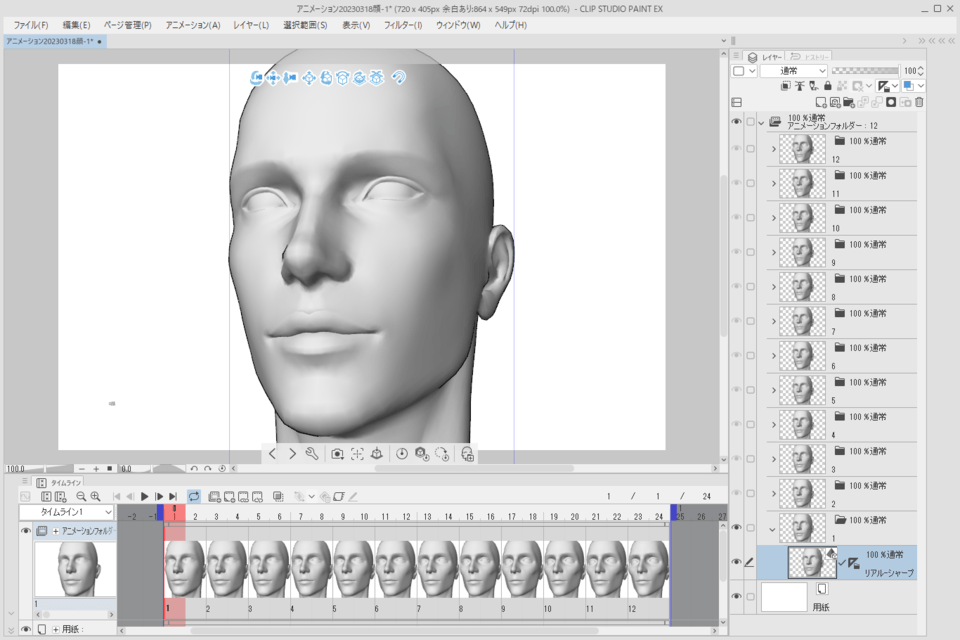Select next 3D object with right arrow

[292, 454]
